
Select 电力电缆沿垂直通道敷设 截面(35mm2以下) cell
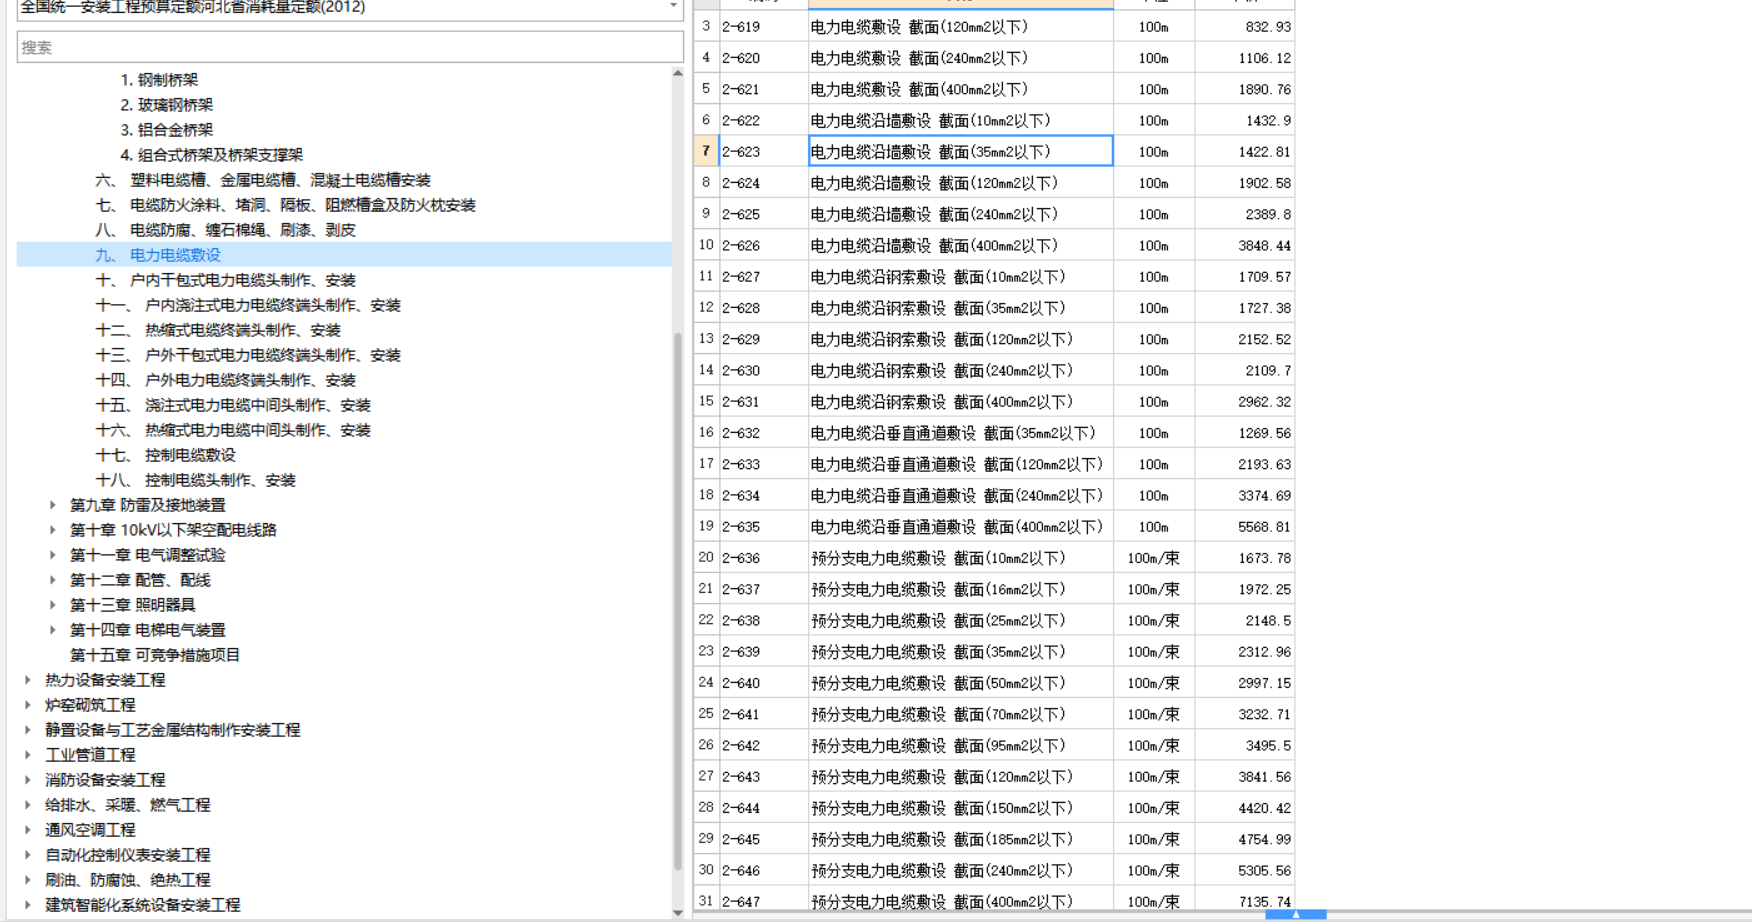[960, 433]
